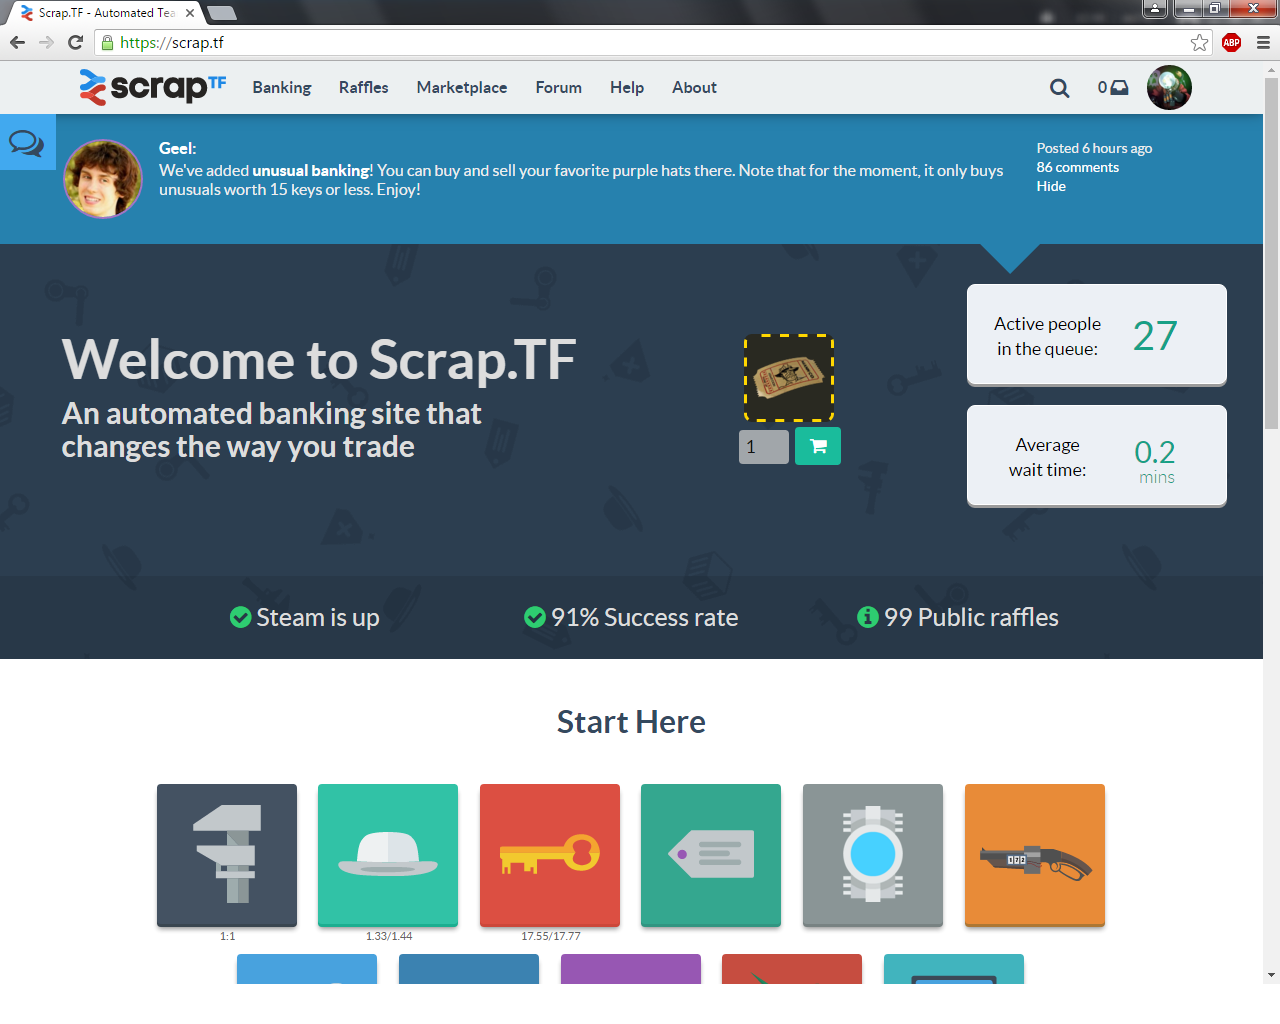Screen dimensions: 1280x1024
Task: Open the orange shotgun tile
Action: pyautogui.click(x=1035, y=855)
